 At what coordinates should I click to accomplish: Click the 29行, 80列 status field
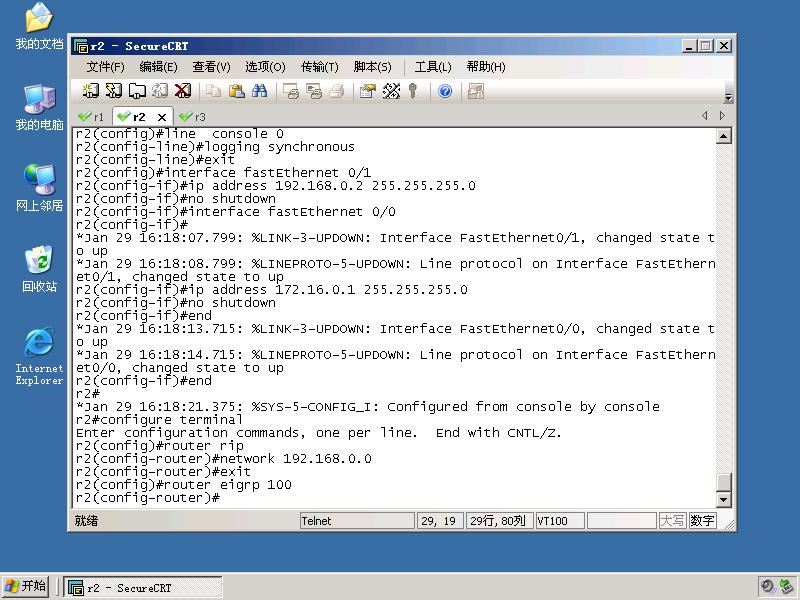[x=499, y=521]
